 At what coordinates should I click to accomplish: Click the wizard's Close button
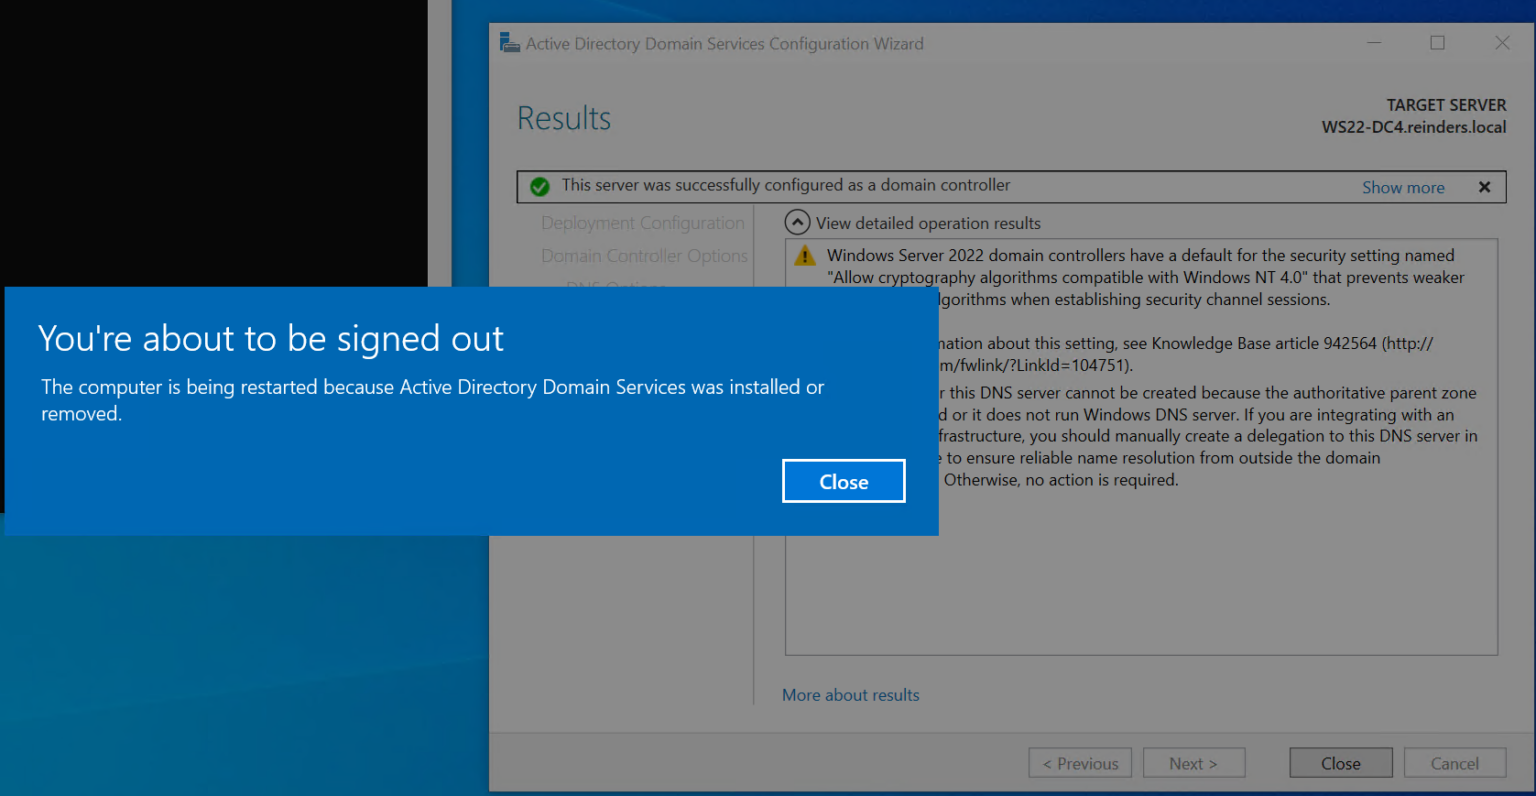(x=1340, y=762)
